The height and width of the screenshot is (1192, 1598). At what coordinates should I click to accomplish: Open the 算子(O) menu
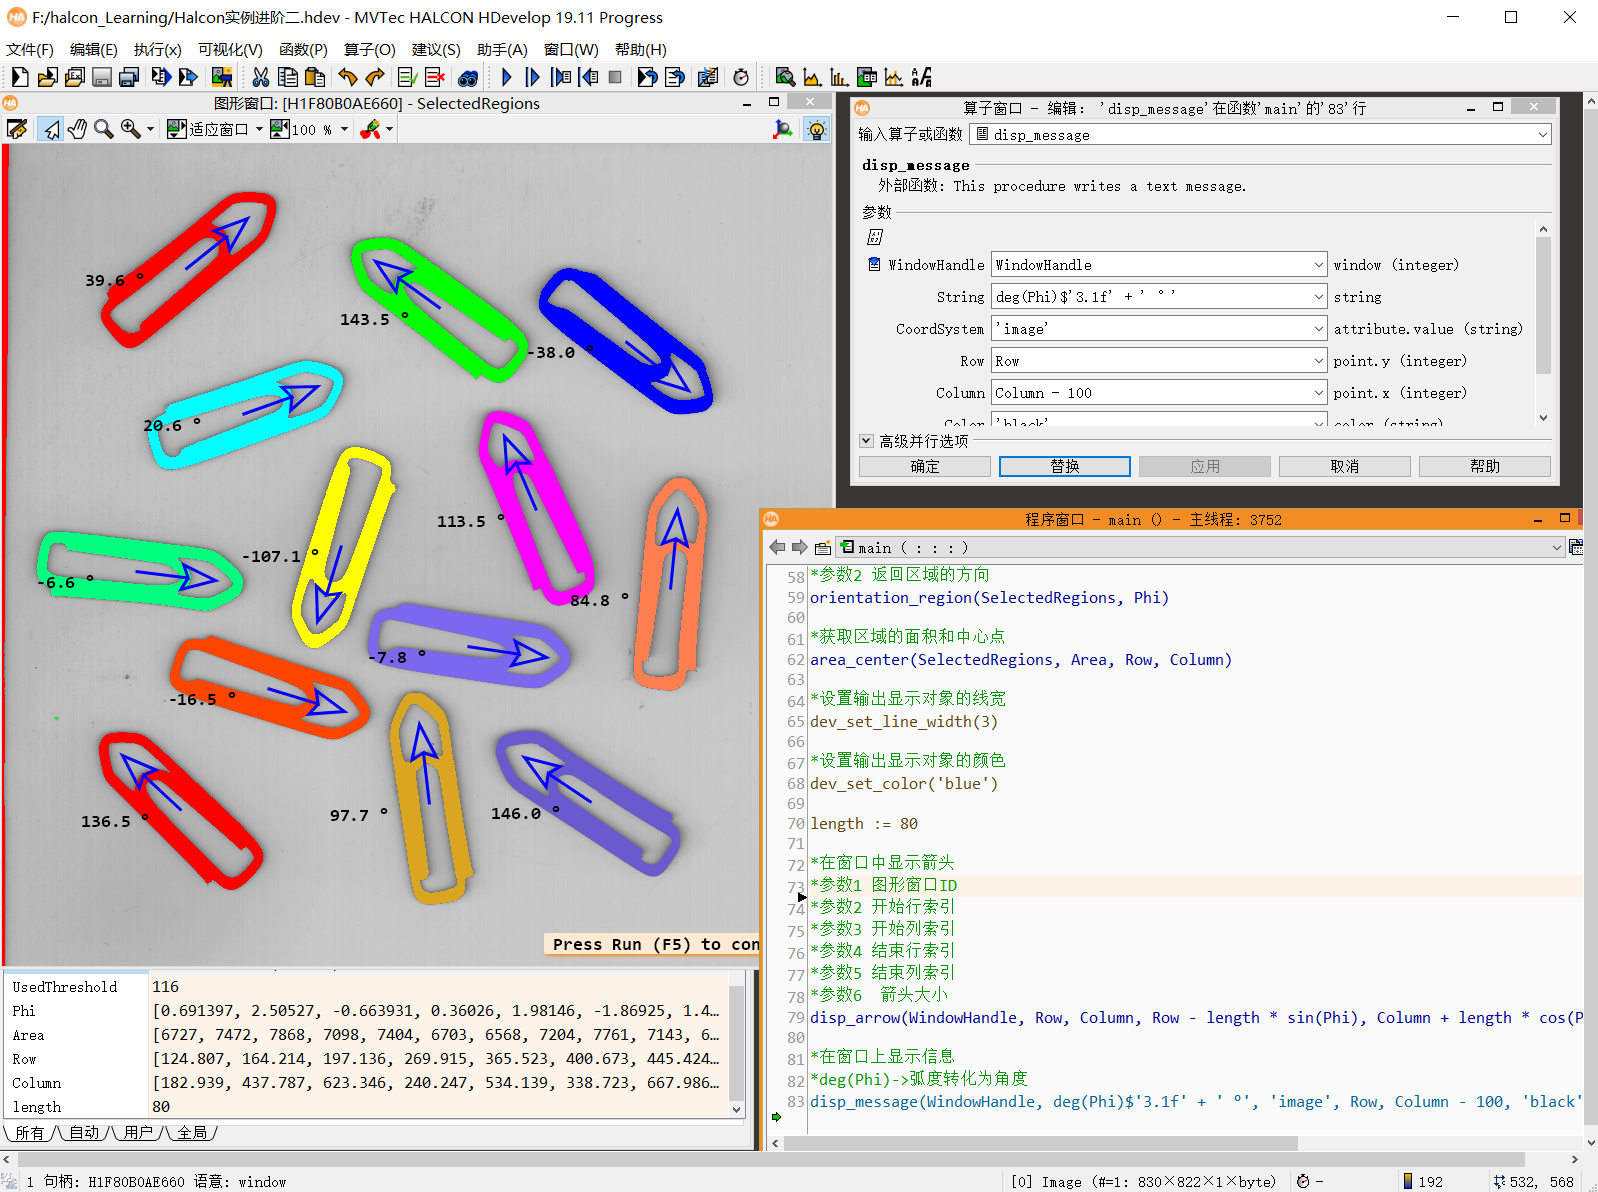coord(369,49)
